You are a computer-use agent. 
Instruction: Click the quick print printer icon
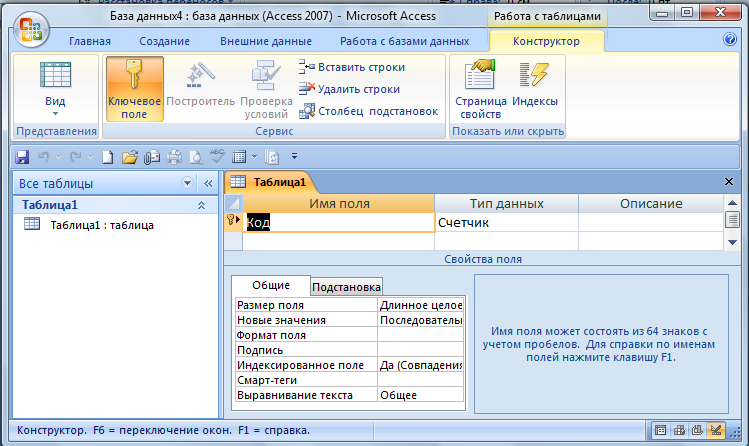[x=174, y=157]
